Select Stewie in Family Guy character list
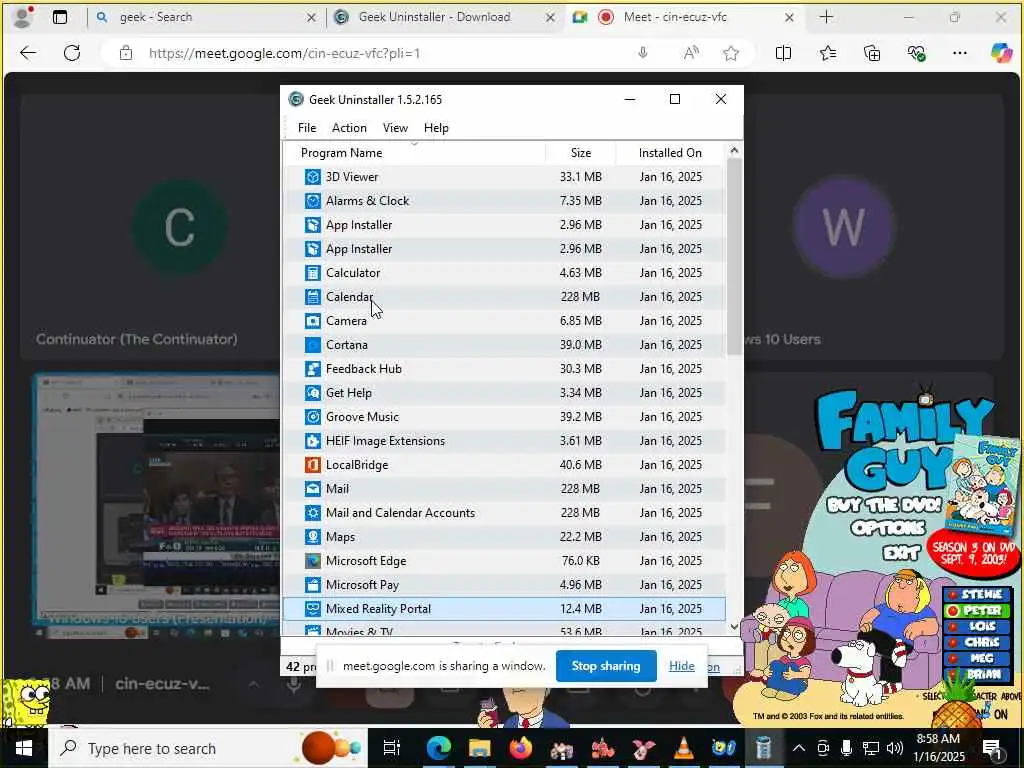Image resolution: width=1024 pixels, height=768 pixels. [976, 595]
